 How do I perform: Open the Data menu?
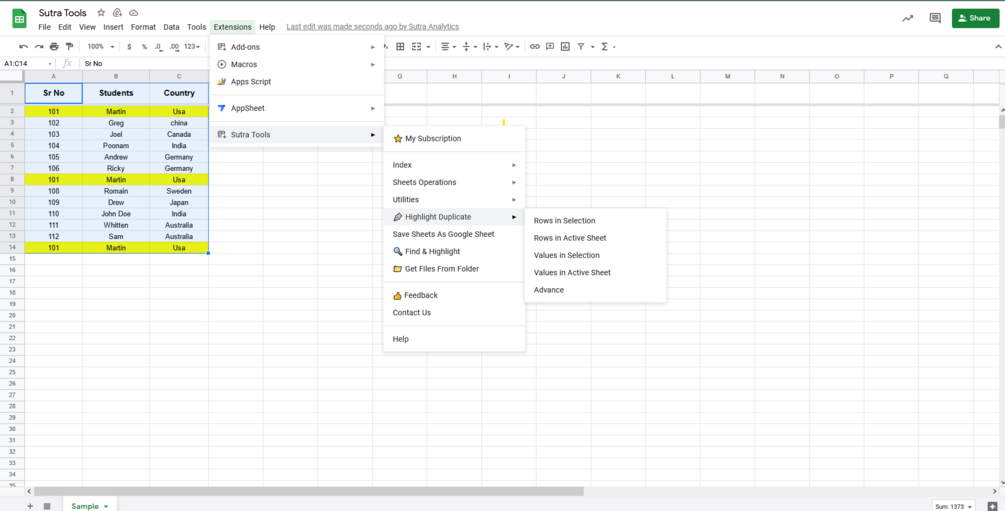[171, 27]
